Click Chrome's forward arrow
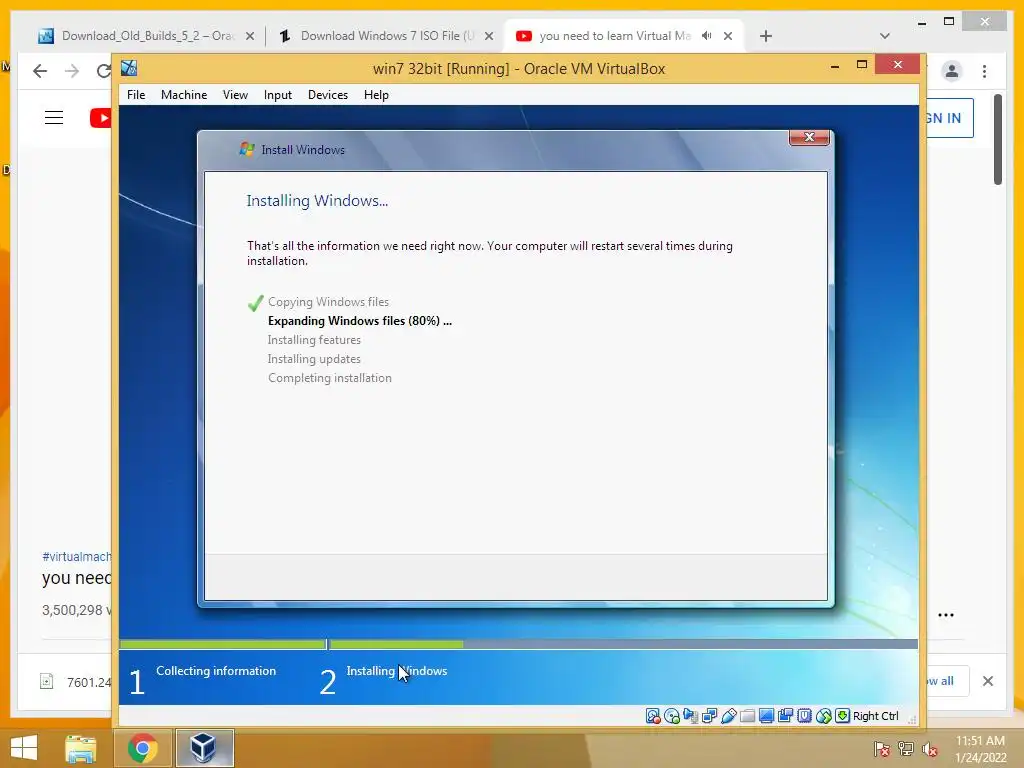1024x768 pixels. point(72,71)
